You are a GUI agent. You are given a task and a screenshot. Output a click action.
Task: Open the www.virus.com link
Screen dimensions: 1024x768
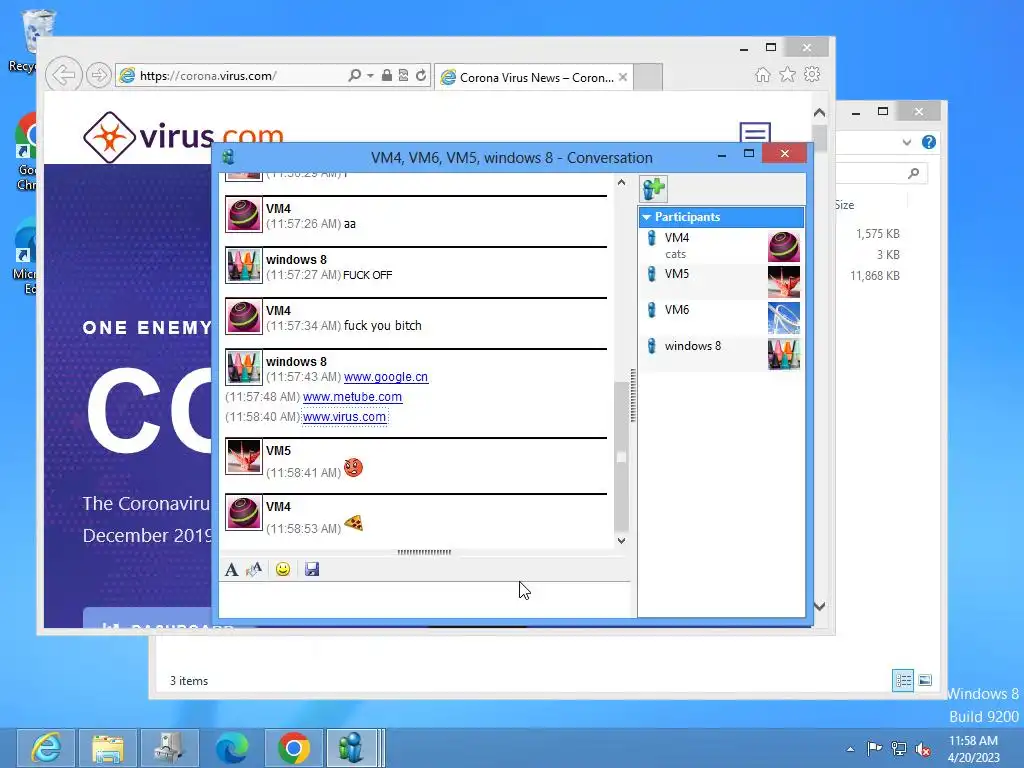[344, 417]
